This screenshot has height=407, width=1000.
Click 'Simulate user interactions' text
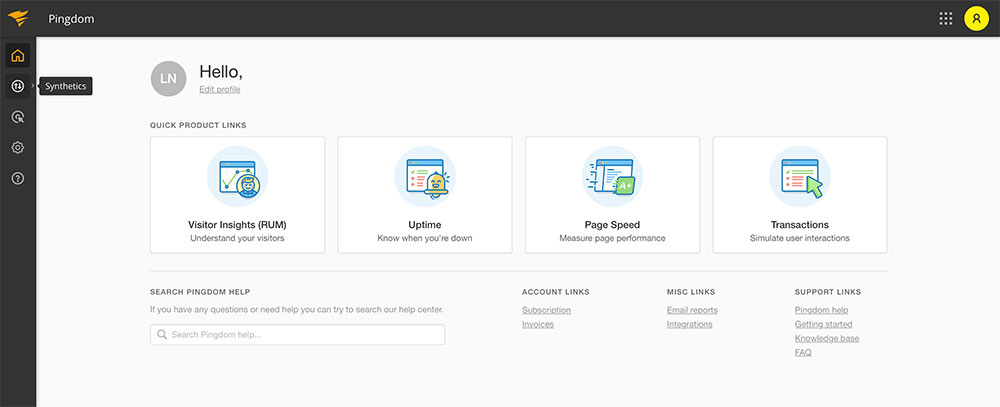800,238
